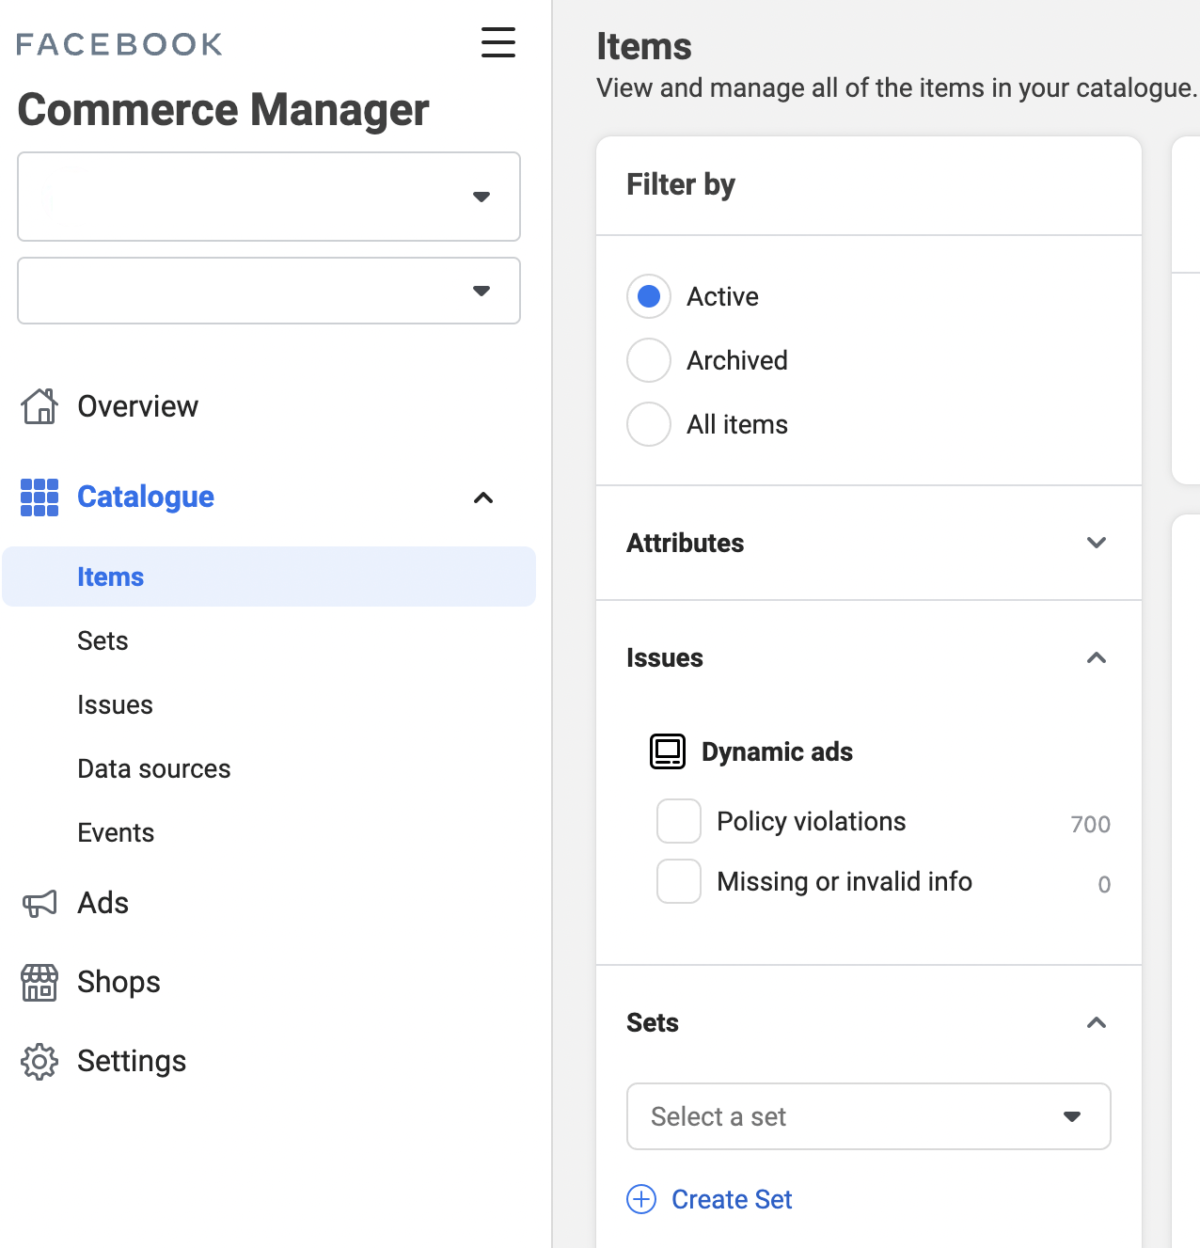1200x1248 pixels.
Task: Open Data sources in the sidebar
Action: (154, 769)
